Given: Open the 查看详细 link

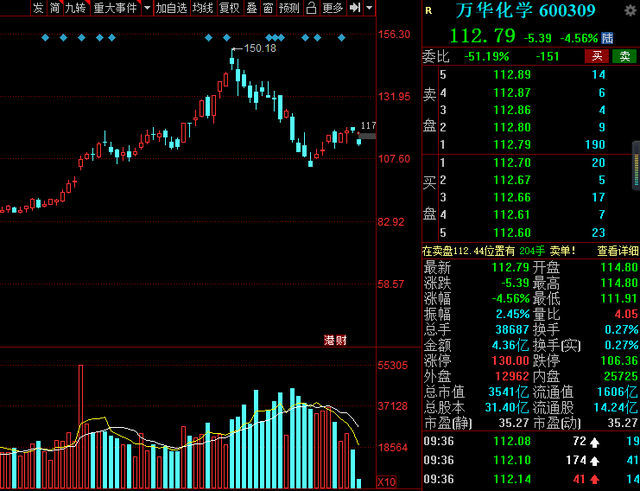Looking at the screenshot, I should (618, 251).
